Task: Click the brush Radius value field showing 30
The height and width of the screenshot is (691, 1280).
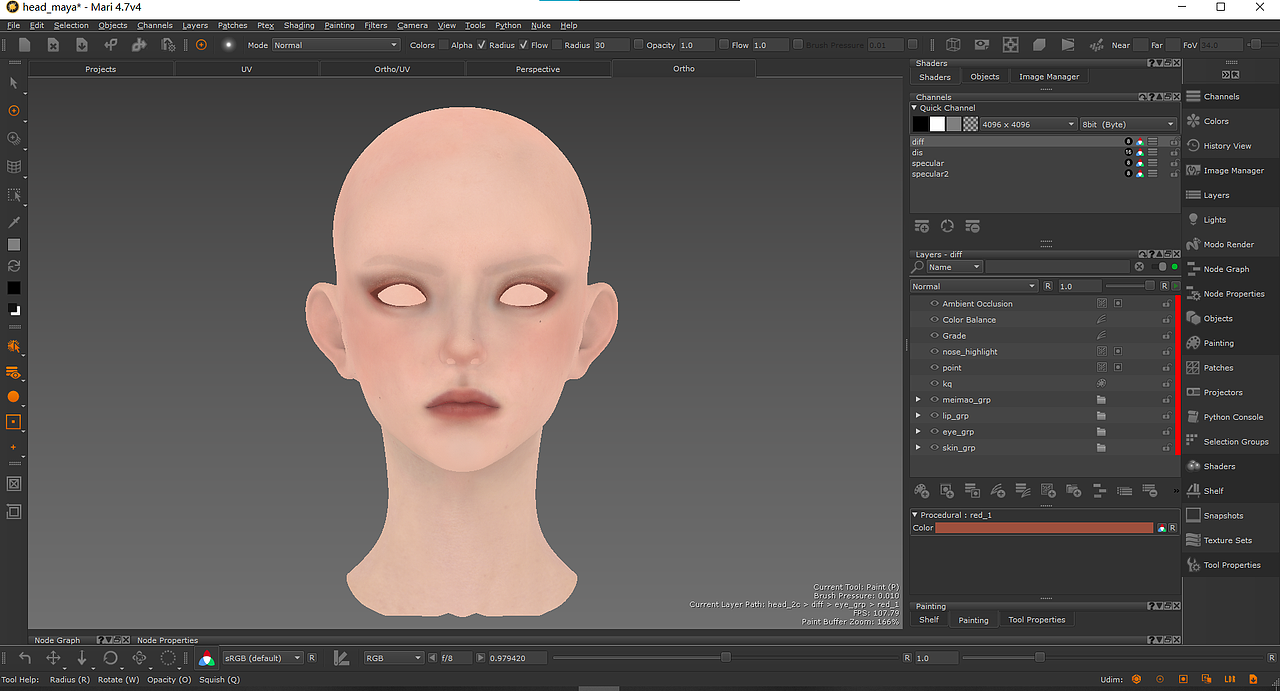Action: click(x=612, y=45)
